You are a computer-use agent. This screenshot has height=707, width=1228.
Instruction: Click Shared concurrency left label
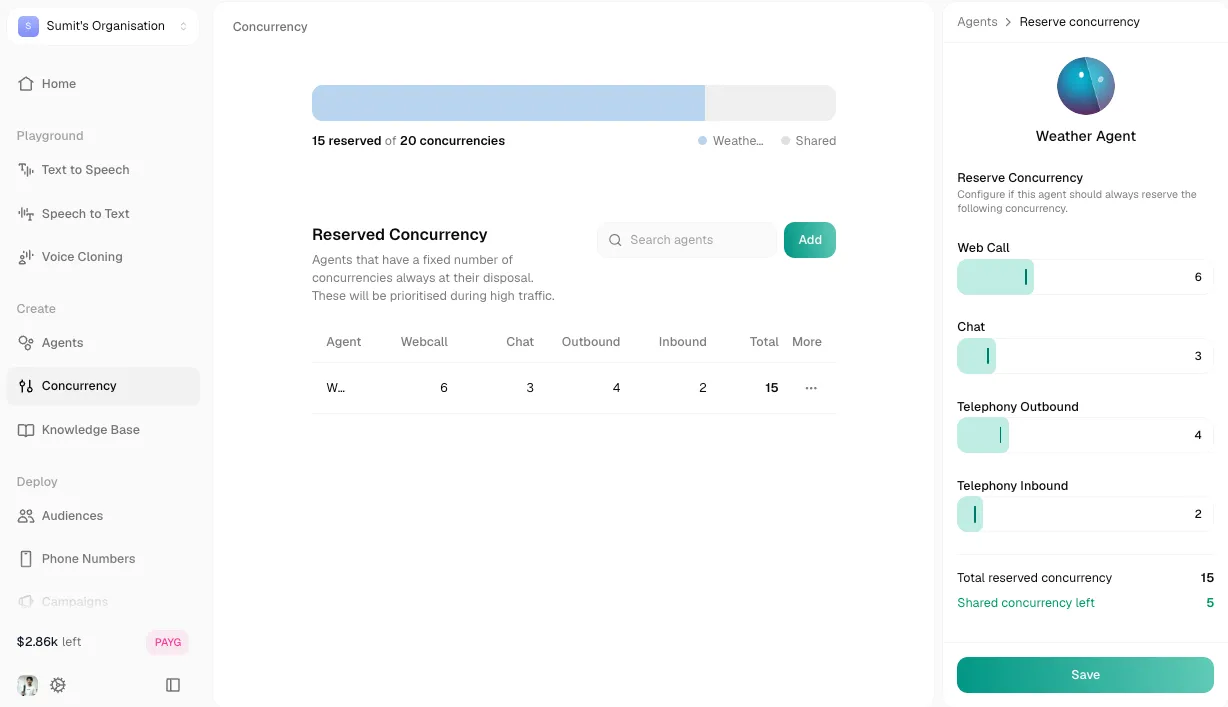coord(1026,603)
